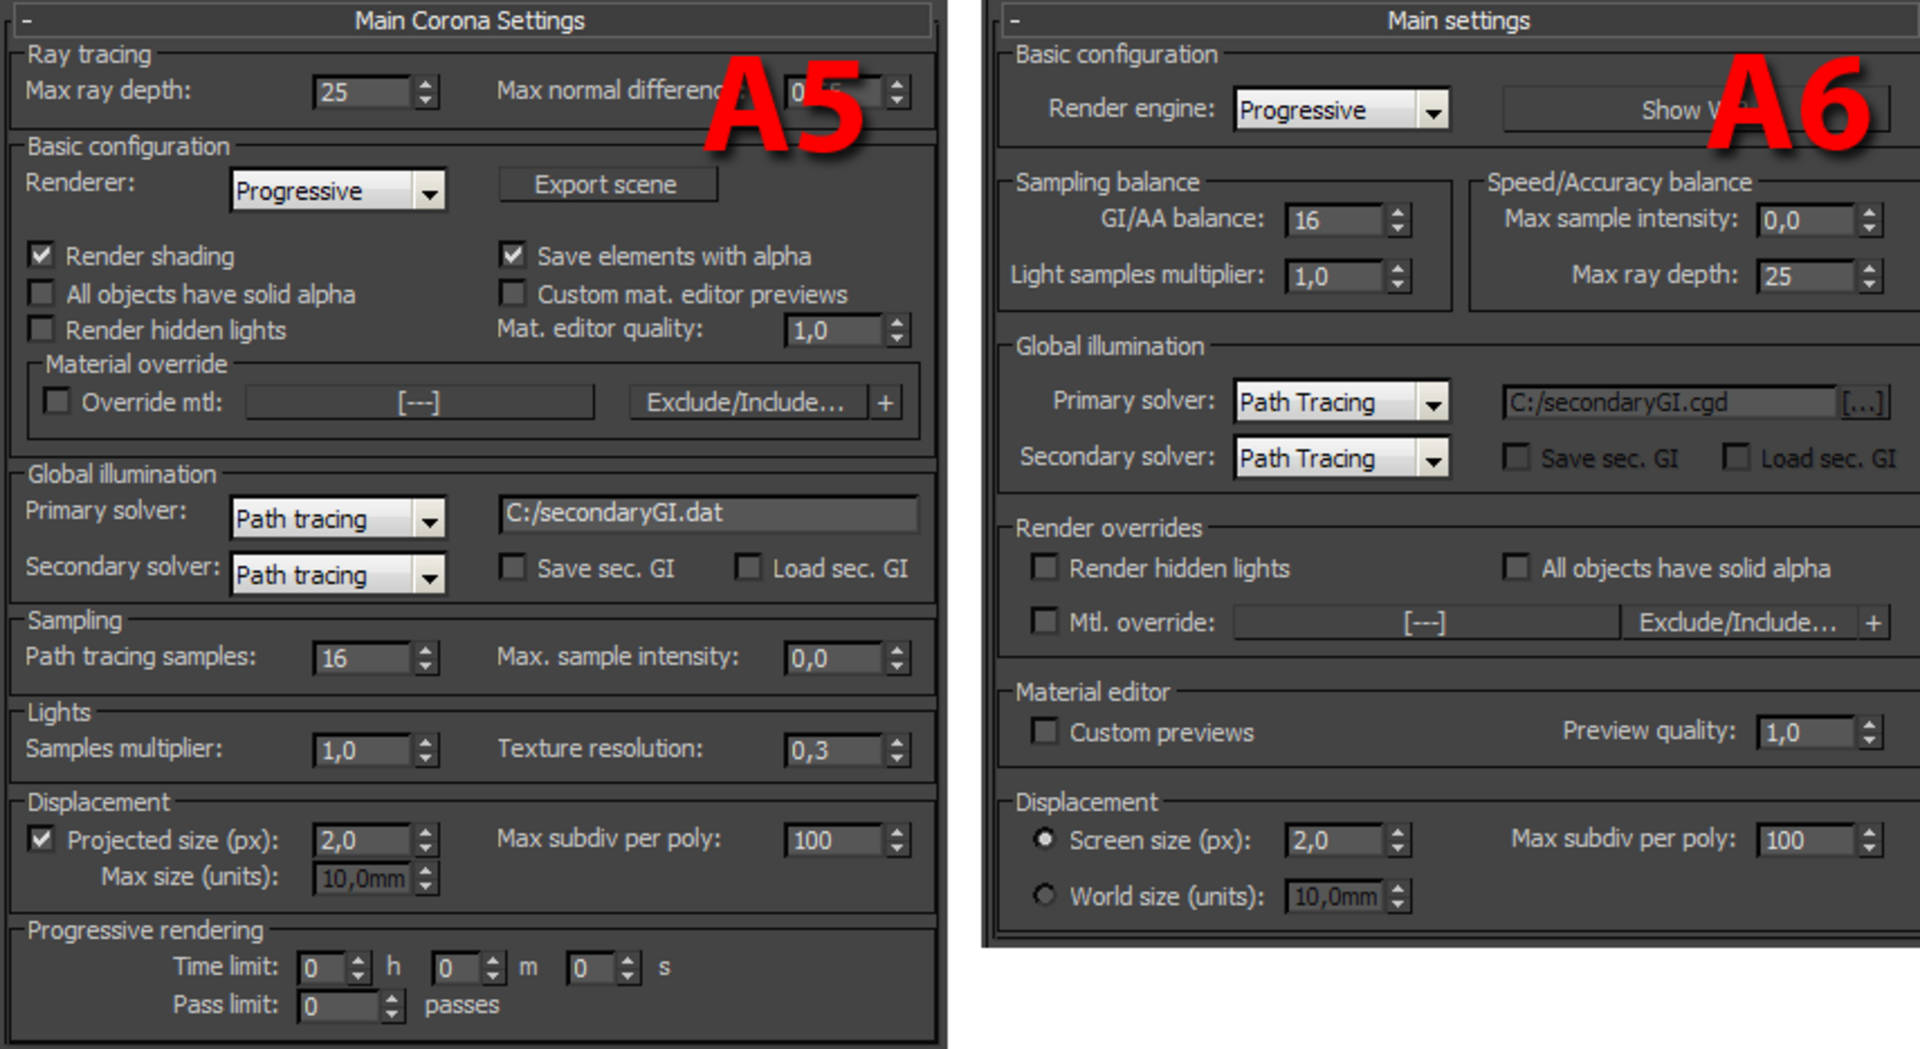
Task: Enable the Override mtl checkbox
Action: [57, 401]
